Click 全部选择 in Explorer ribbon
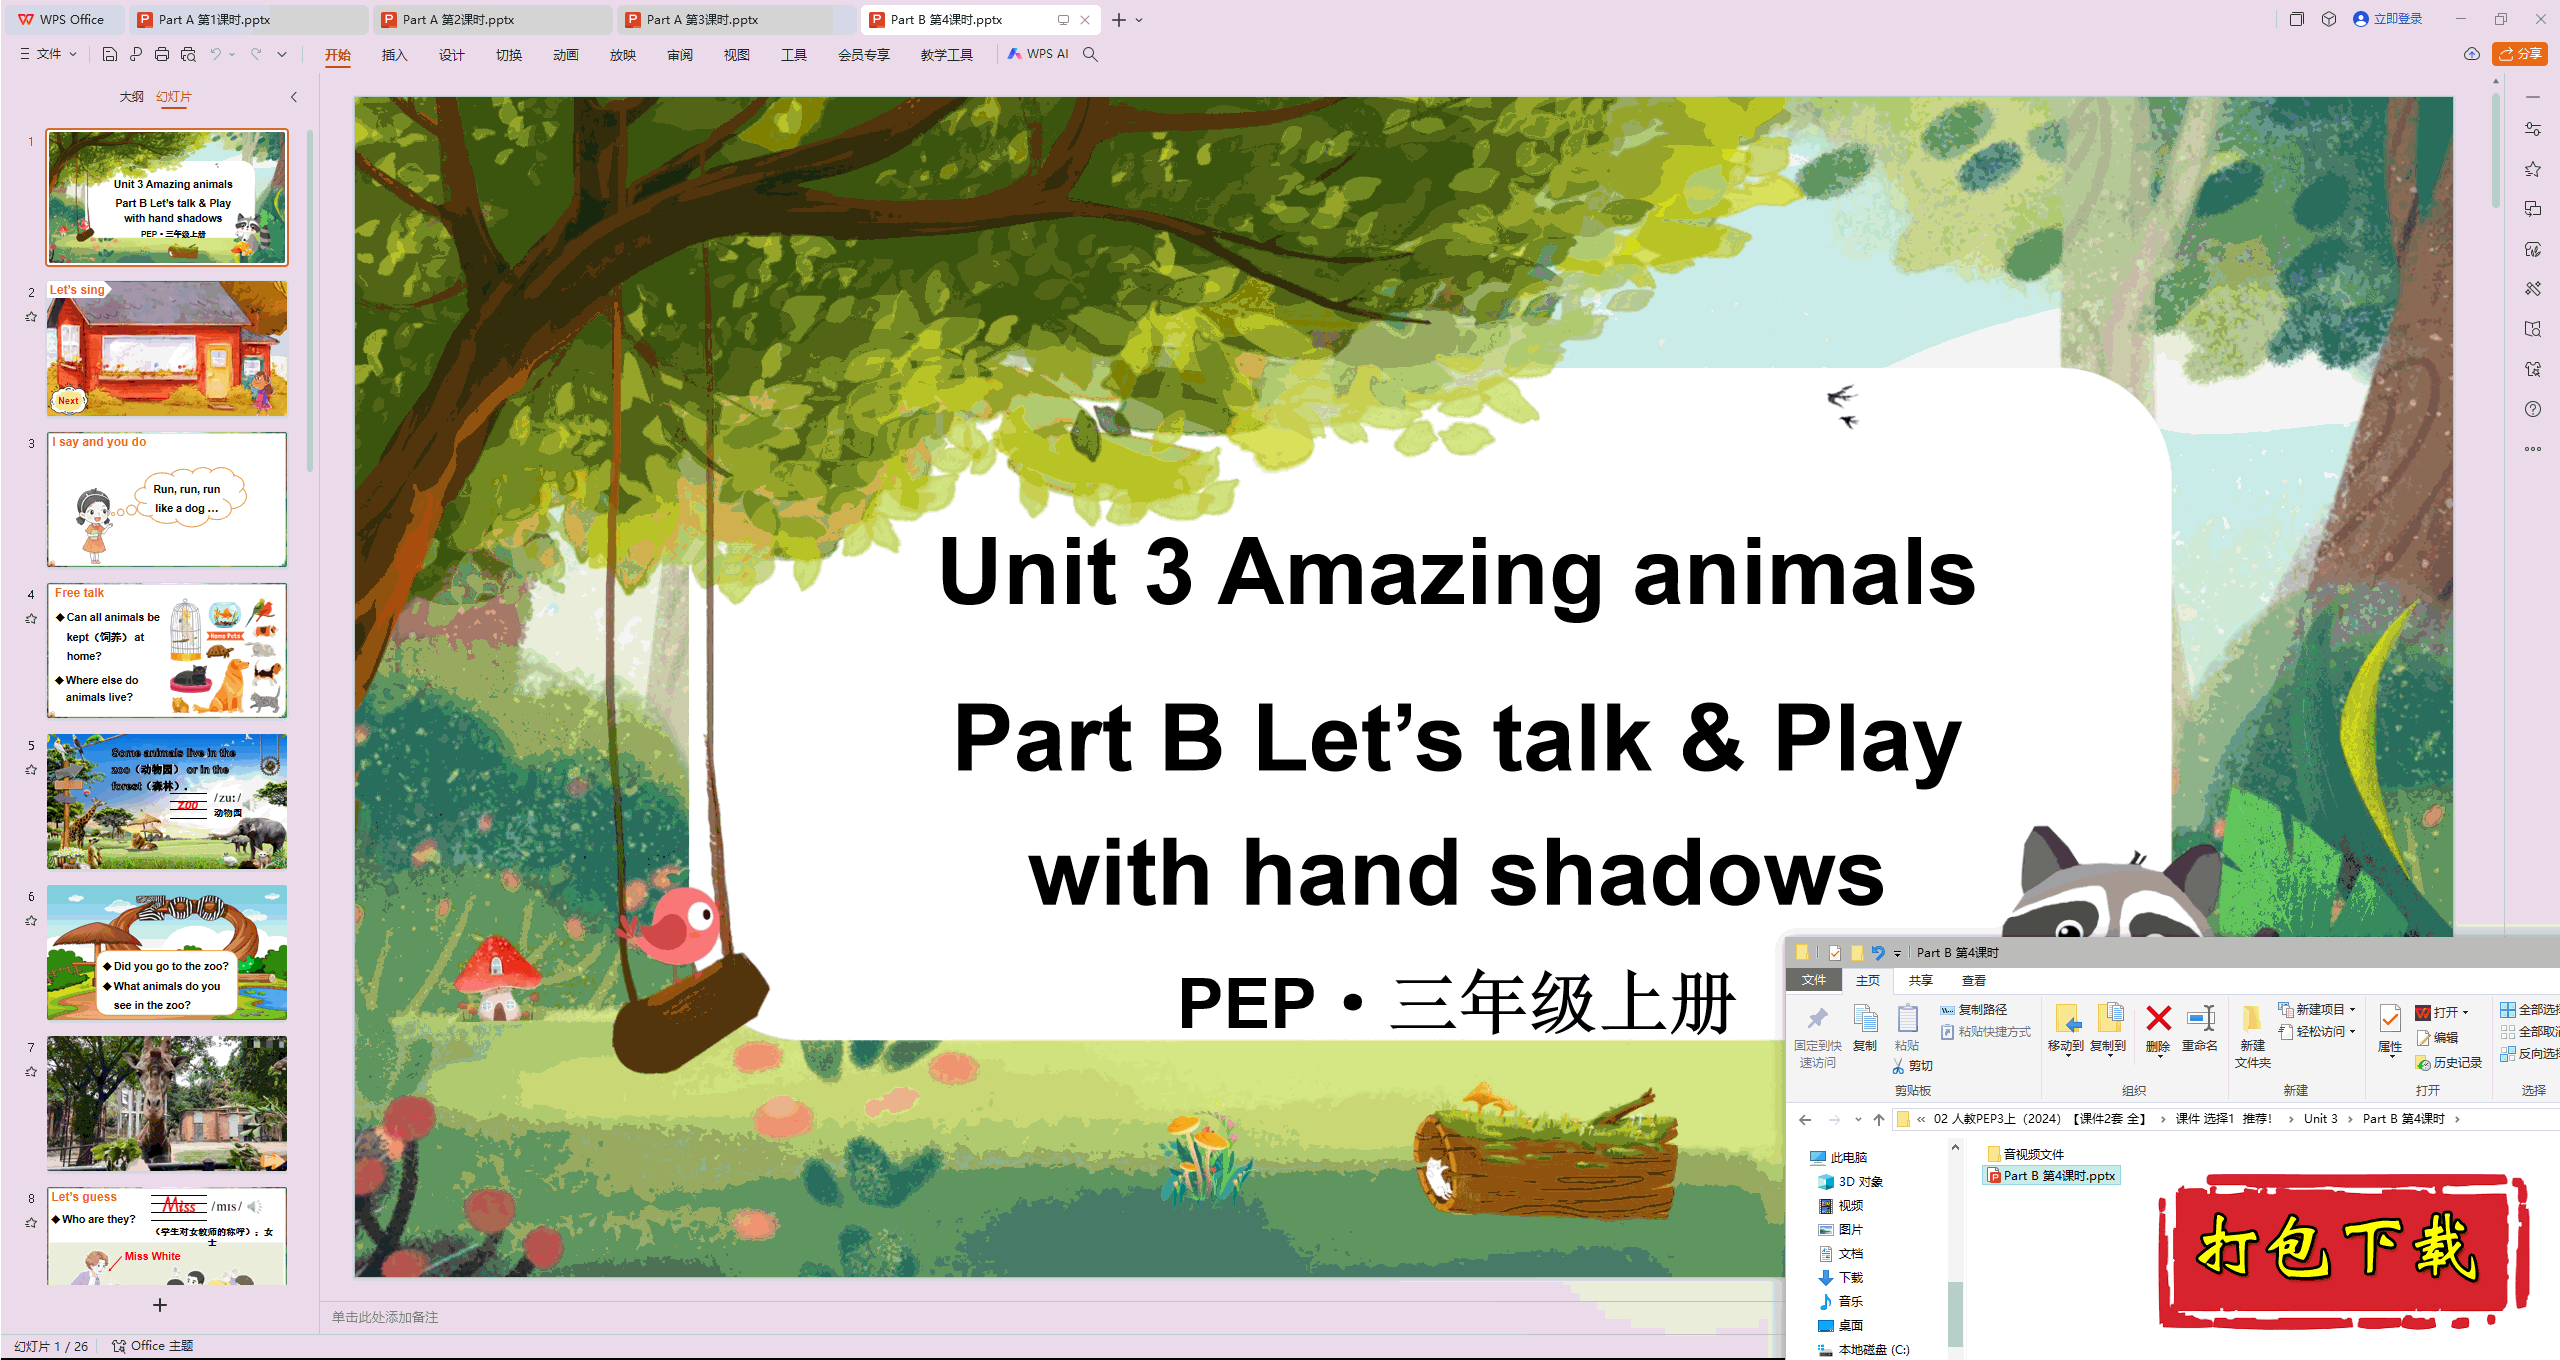The height and width of the screenshot is (1360, 2560). click(2530, 1010)
